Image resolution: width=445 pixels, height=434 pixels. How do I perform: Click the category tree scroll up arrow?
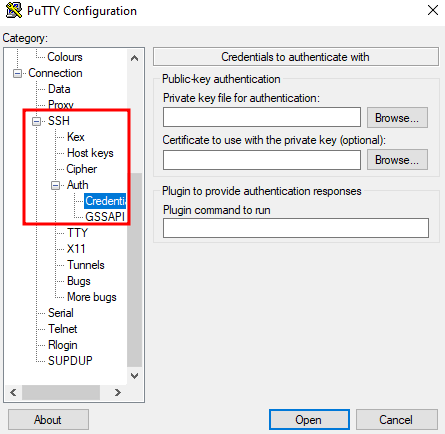coord(134,58)
